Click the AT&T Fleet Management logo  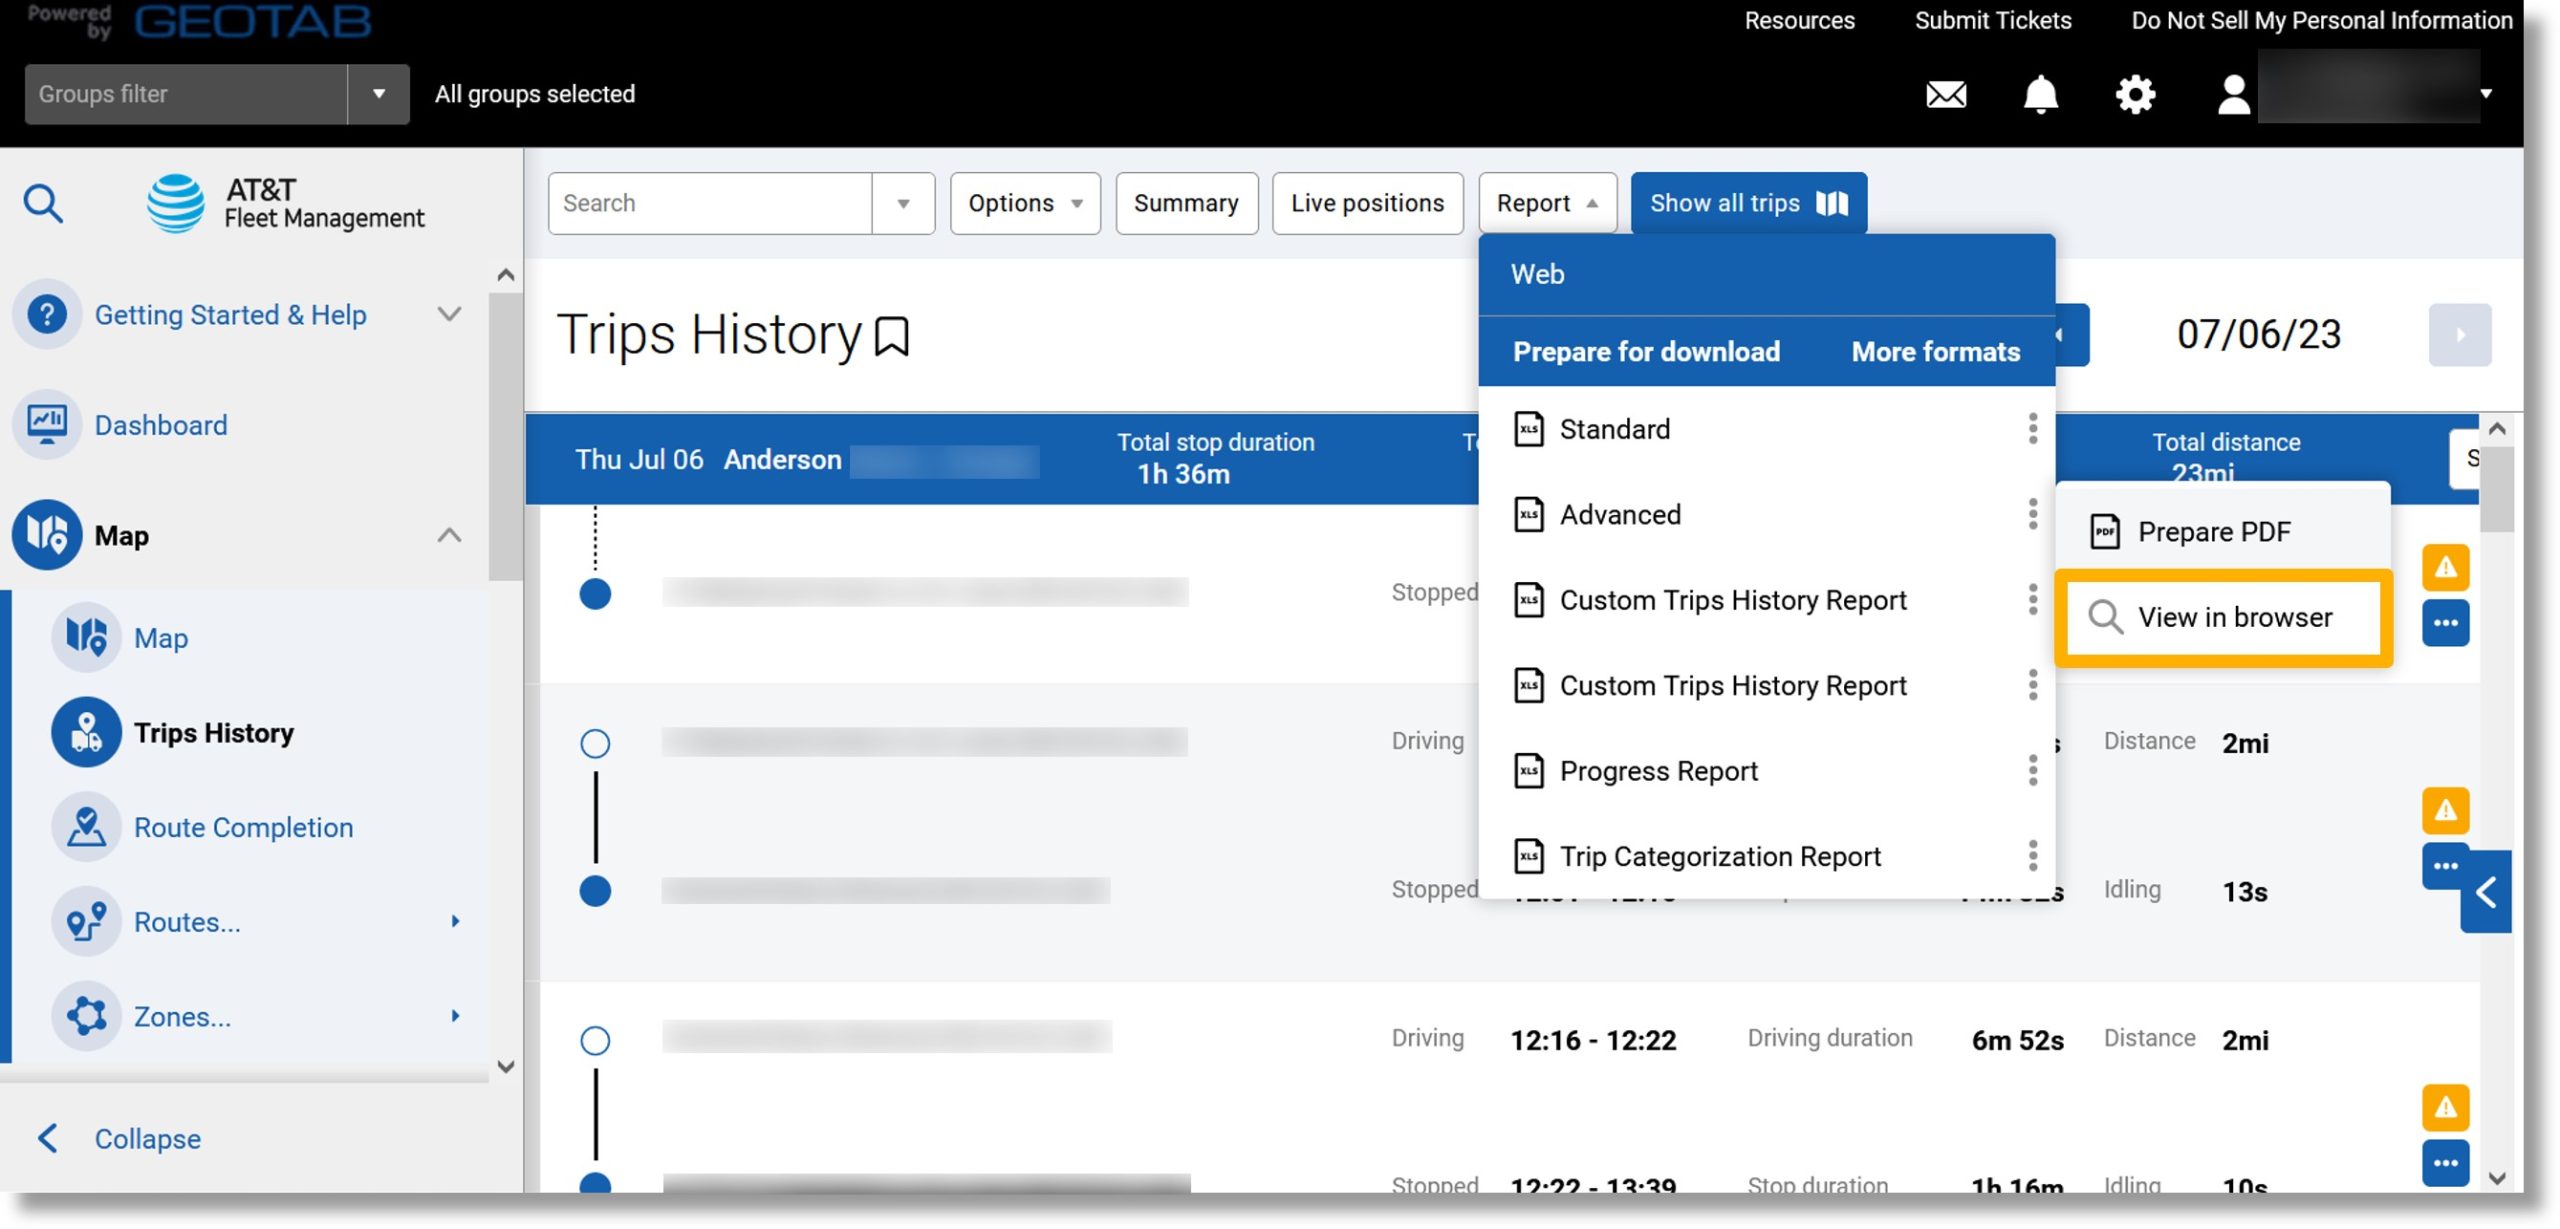pos(285,203)
